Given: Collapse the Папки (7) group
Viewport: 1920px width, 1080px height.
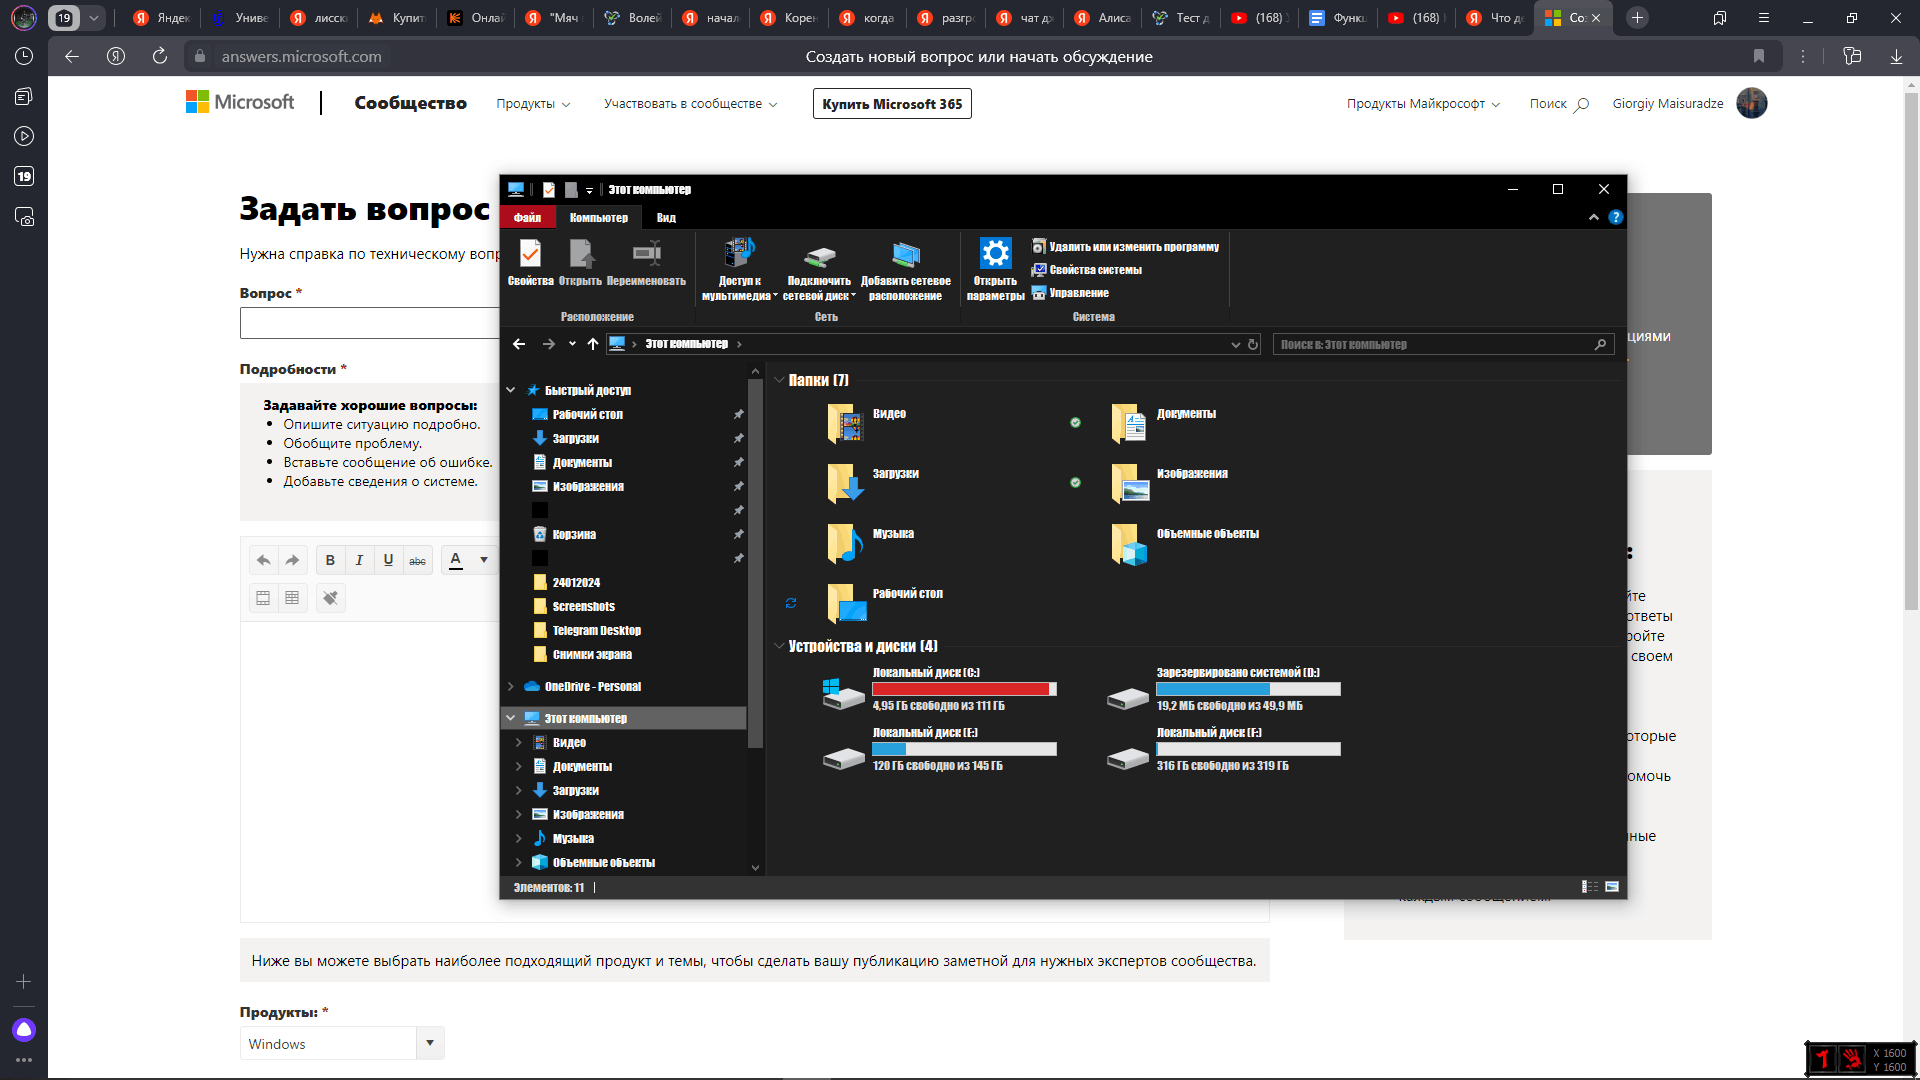Looking at the screenshot, I should pyautogui.click(x=779, y=380).
